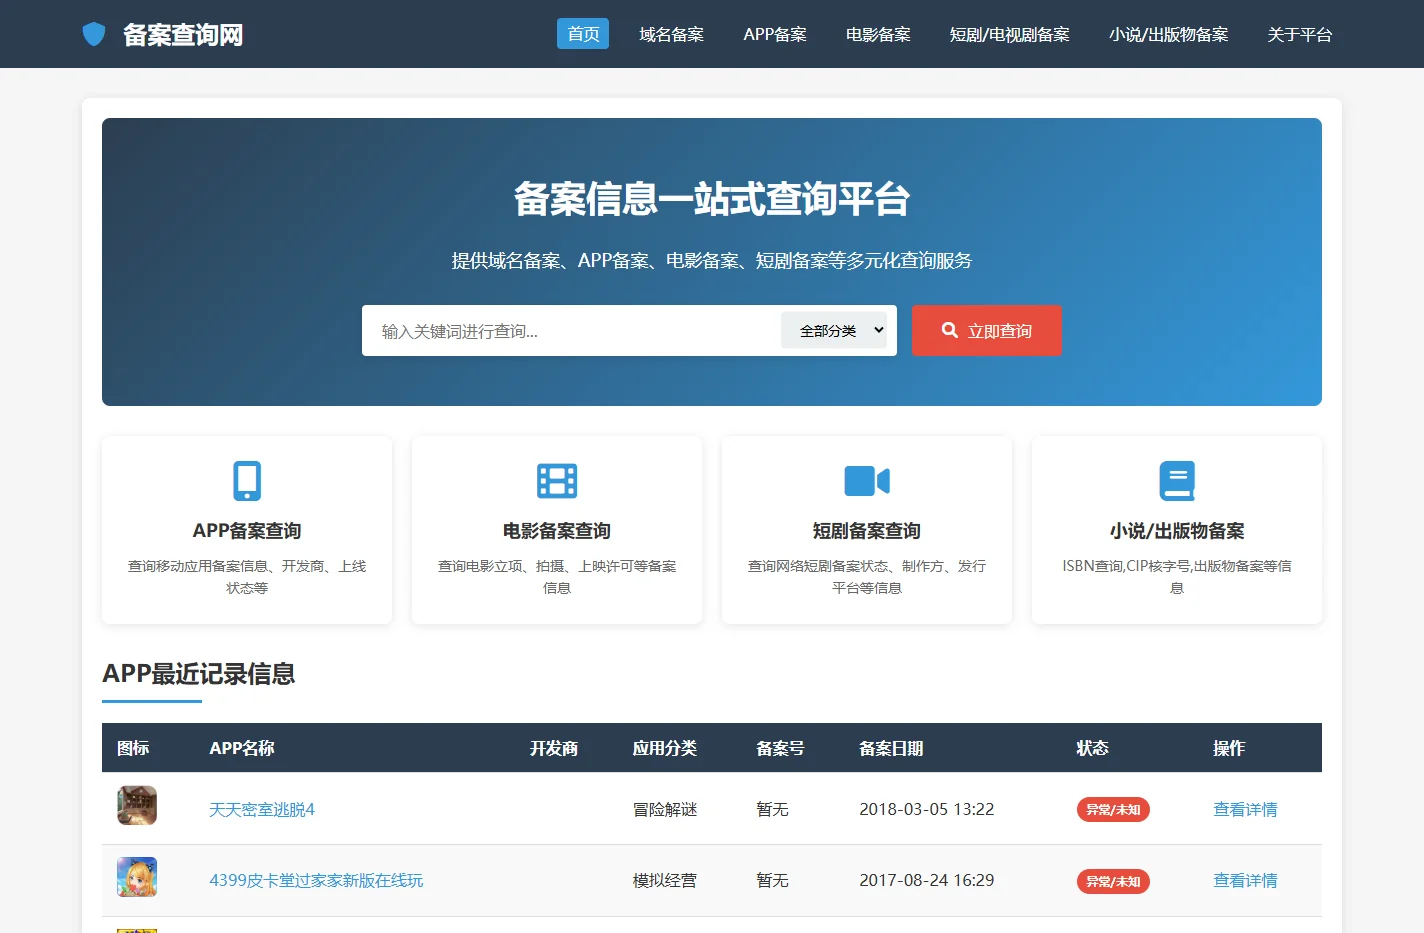The width and height of the screenshot is (1424, 933).
Task: Navigate to 小说/出版物备案
Action: point(1168,34)
